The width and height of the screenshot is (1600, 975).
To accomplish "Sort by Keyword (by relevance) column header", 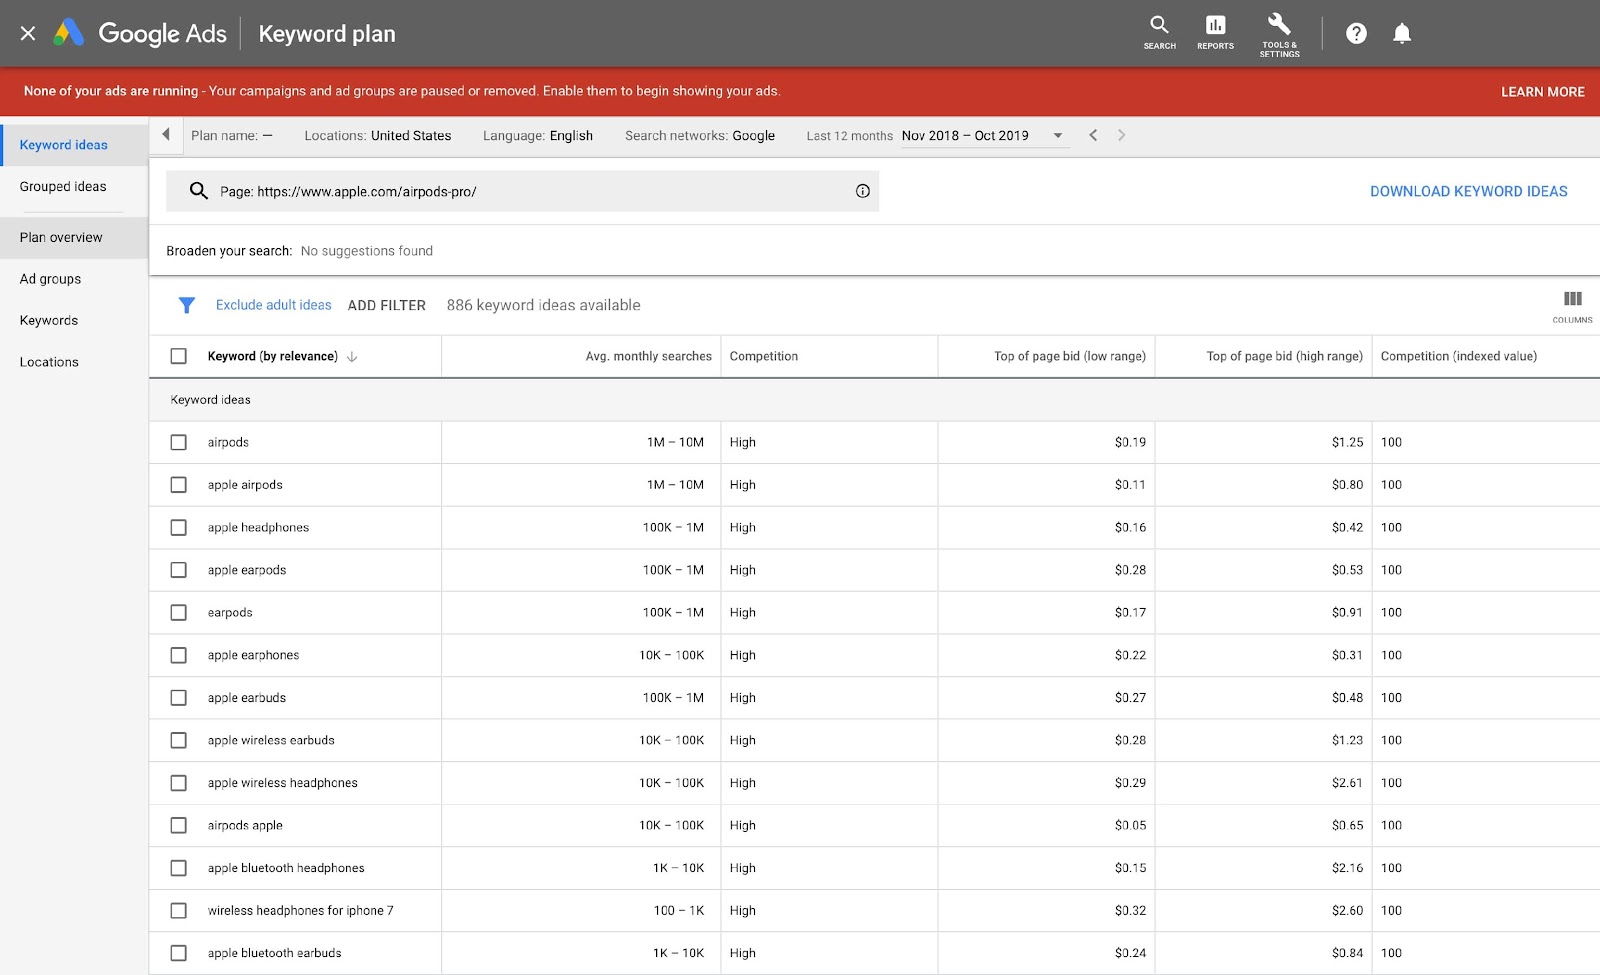I will pos(273,357).
